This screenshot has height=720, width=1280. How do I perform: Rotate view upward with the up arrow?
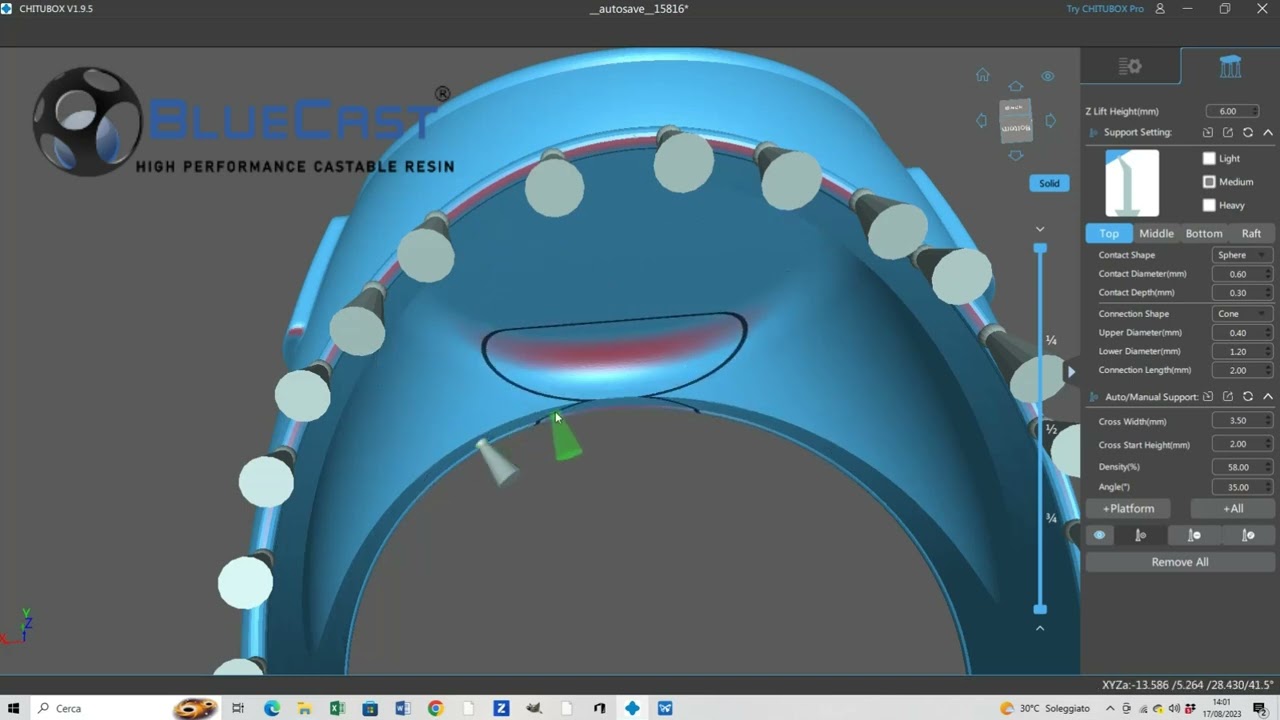[1016, 87]
